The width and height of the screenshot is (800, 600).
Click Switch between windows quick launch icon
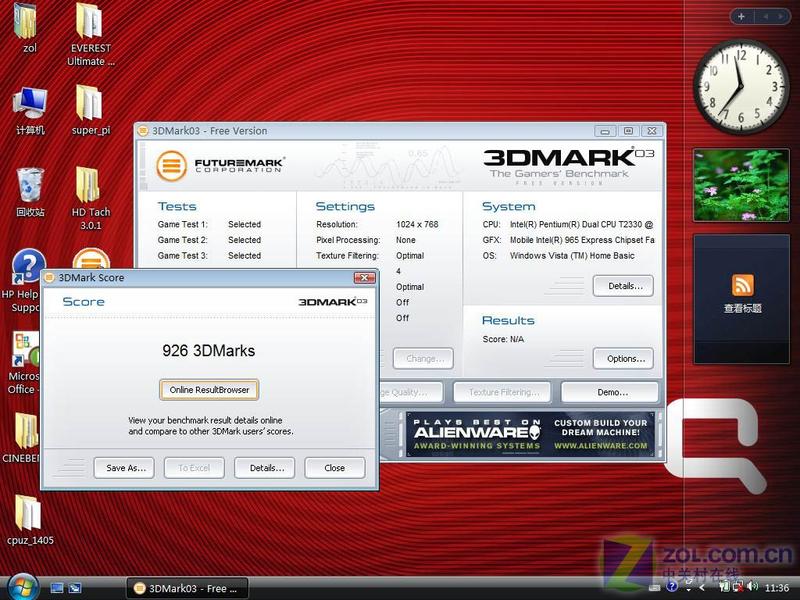pos(75,588)
